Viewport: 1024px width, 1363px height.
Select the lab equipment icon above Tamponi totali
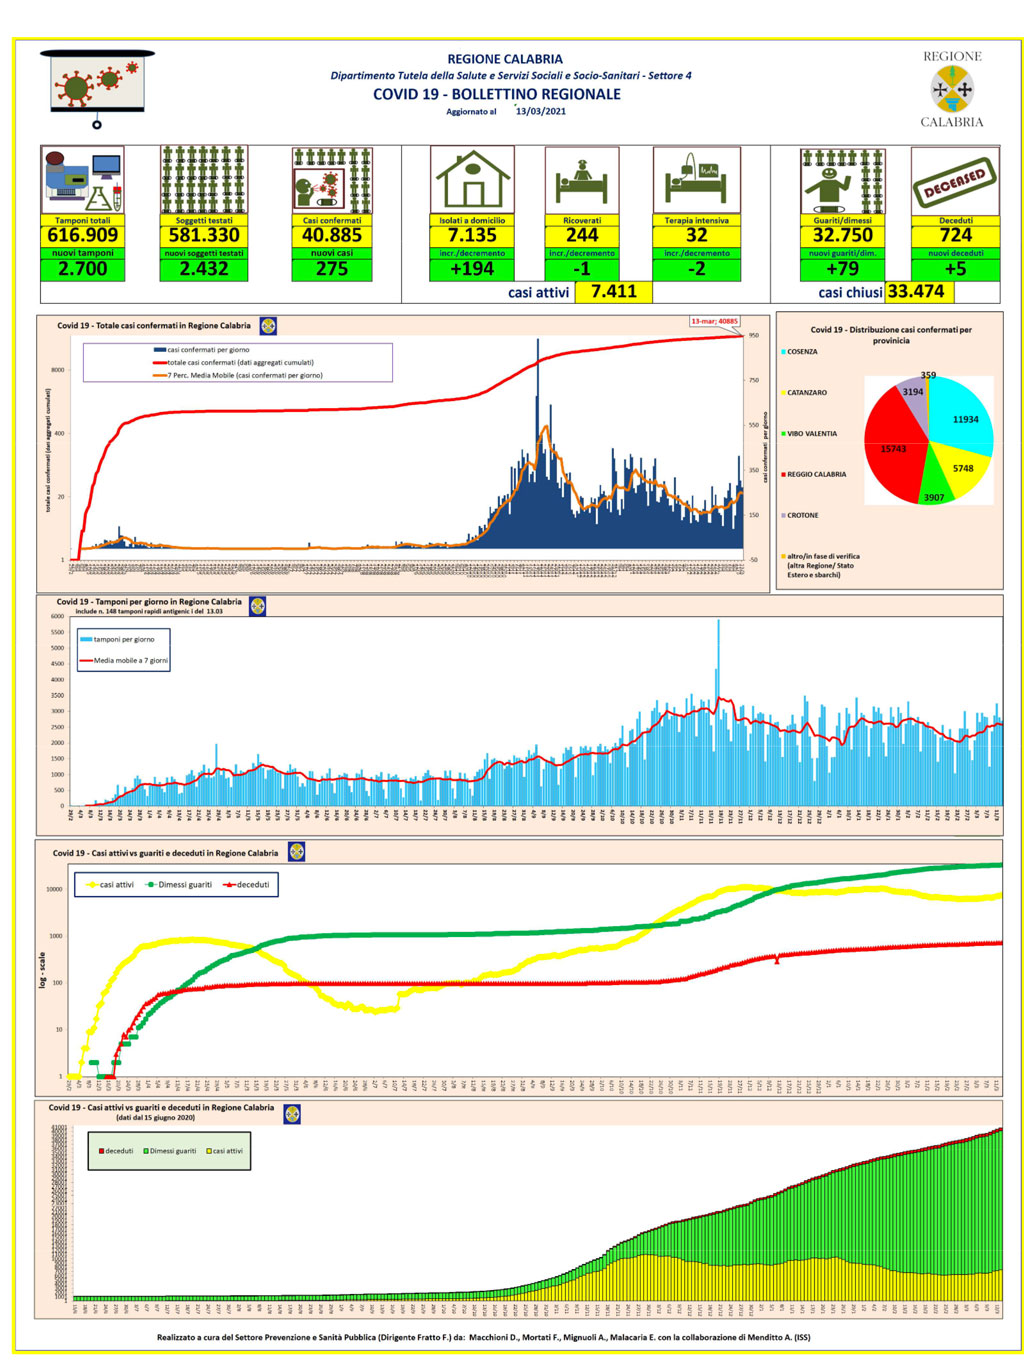pos(83,180)
